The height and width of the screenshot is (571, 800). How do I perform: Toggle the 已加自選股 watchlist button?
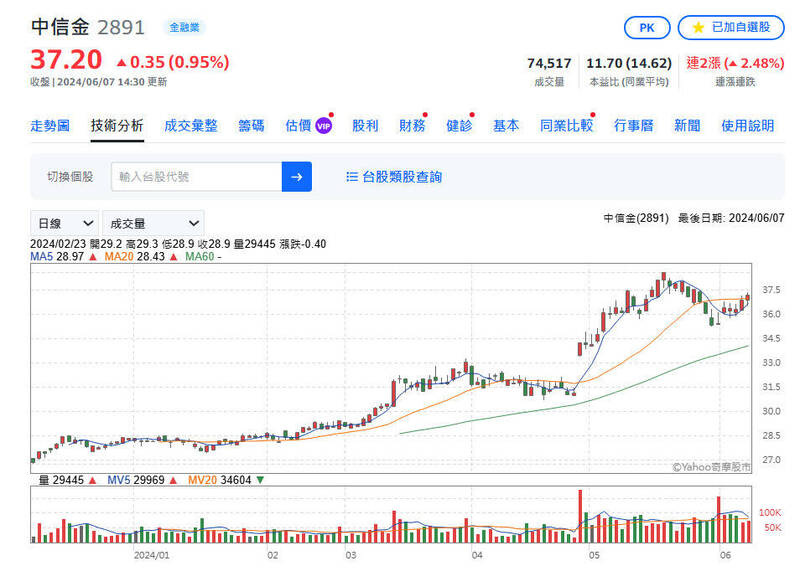click(731, 28)
